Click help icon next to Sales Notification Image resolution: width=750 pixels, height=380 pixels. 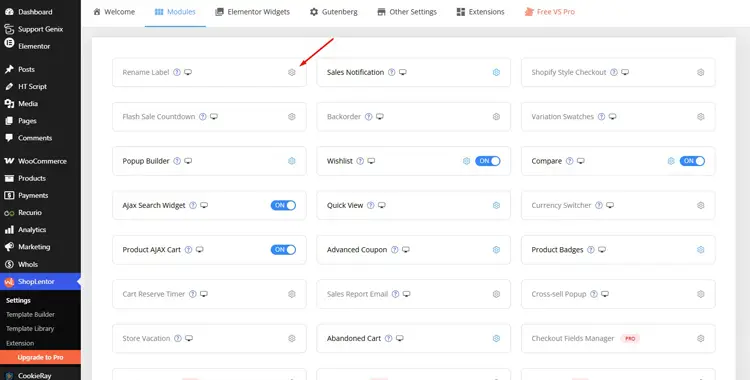[392, 72]
